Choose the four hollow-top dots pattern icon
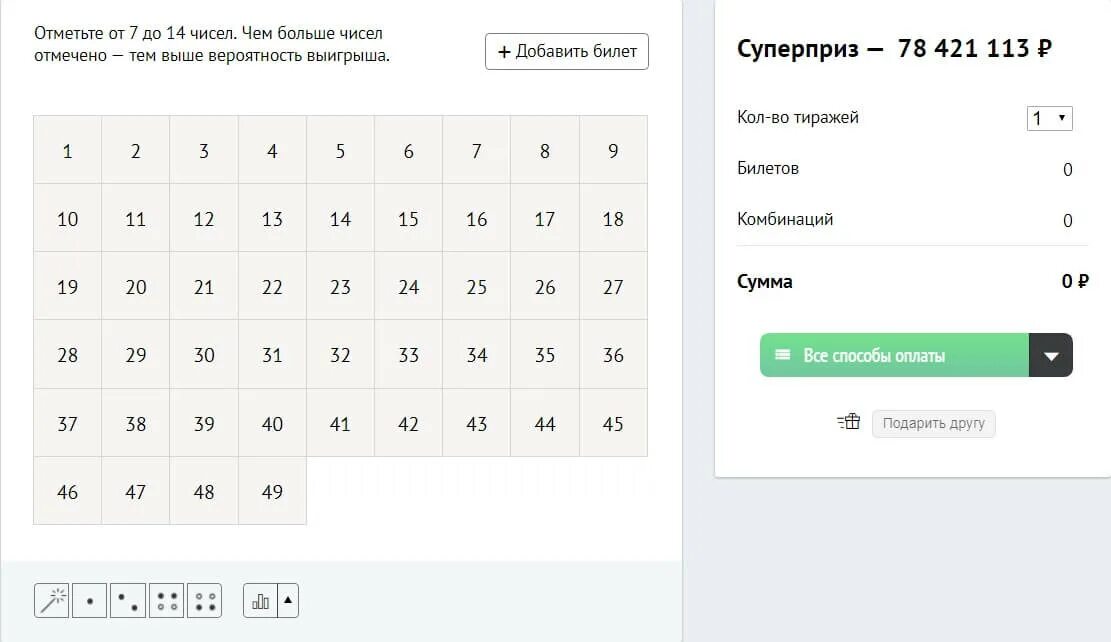 pyautogui.click(x=205, y=601)
